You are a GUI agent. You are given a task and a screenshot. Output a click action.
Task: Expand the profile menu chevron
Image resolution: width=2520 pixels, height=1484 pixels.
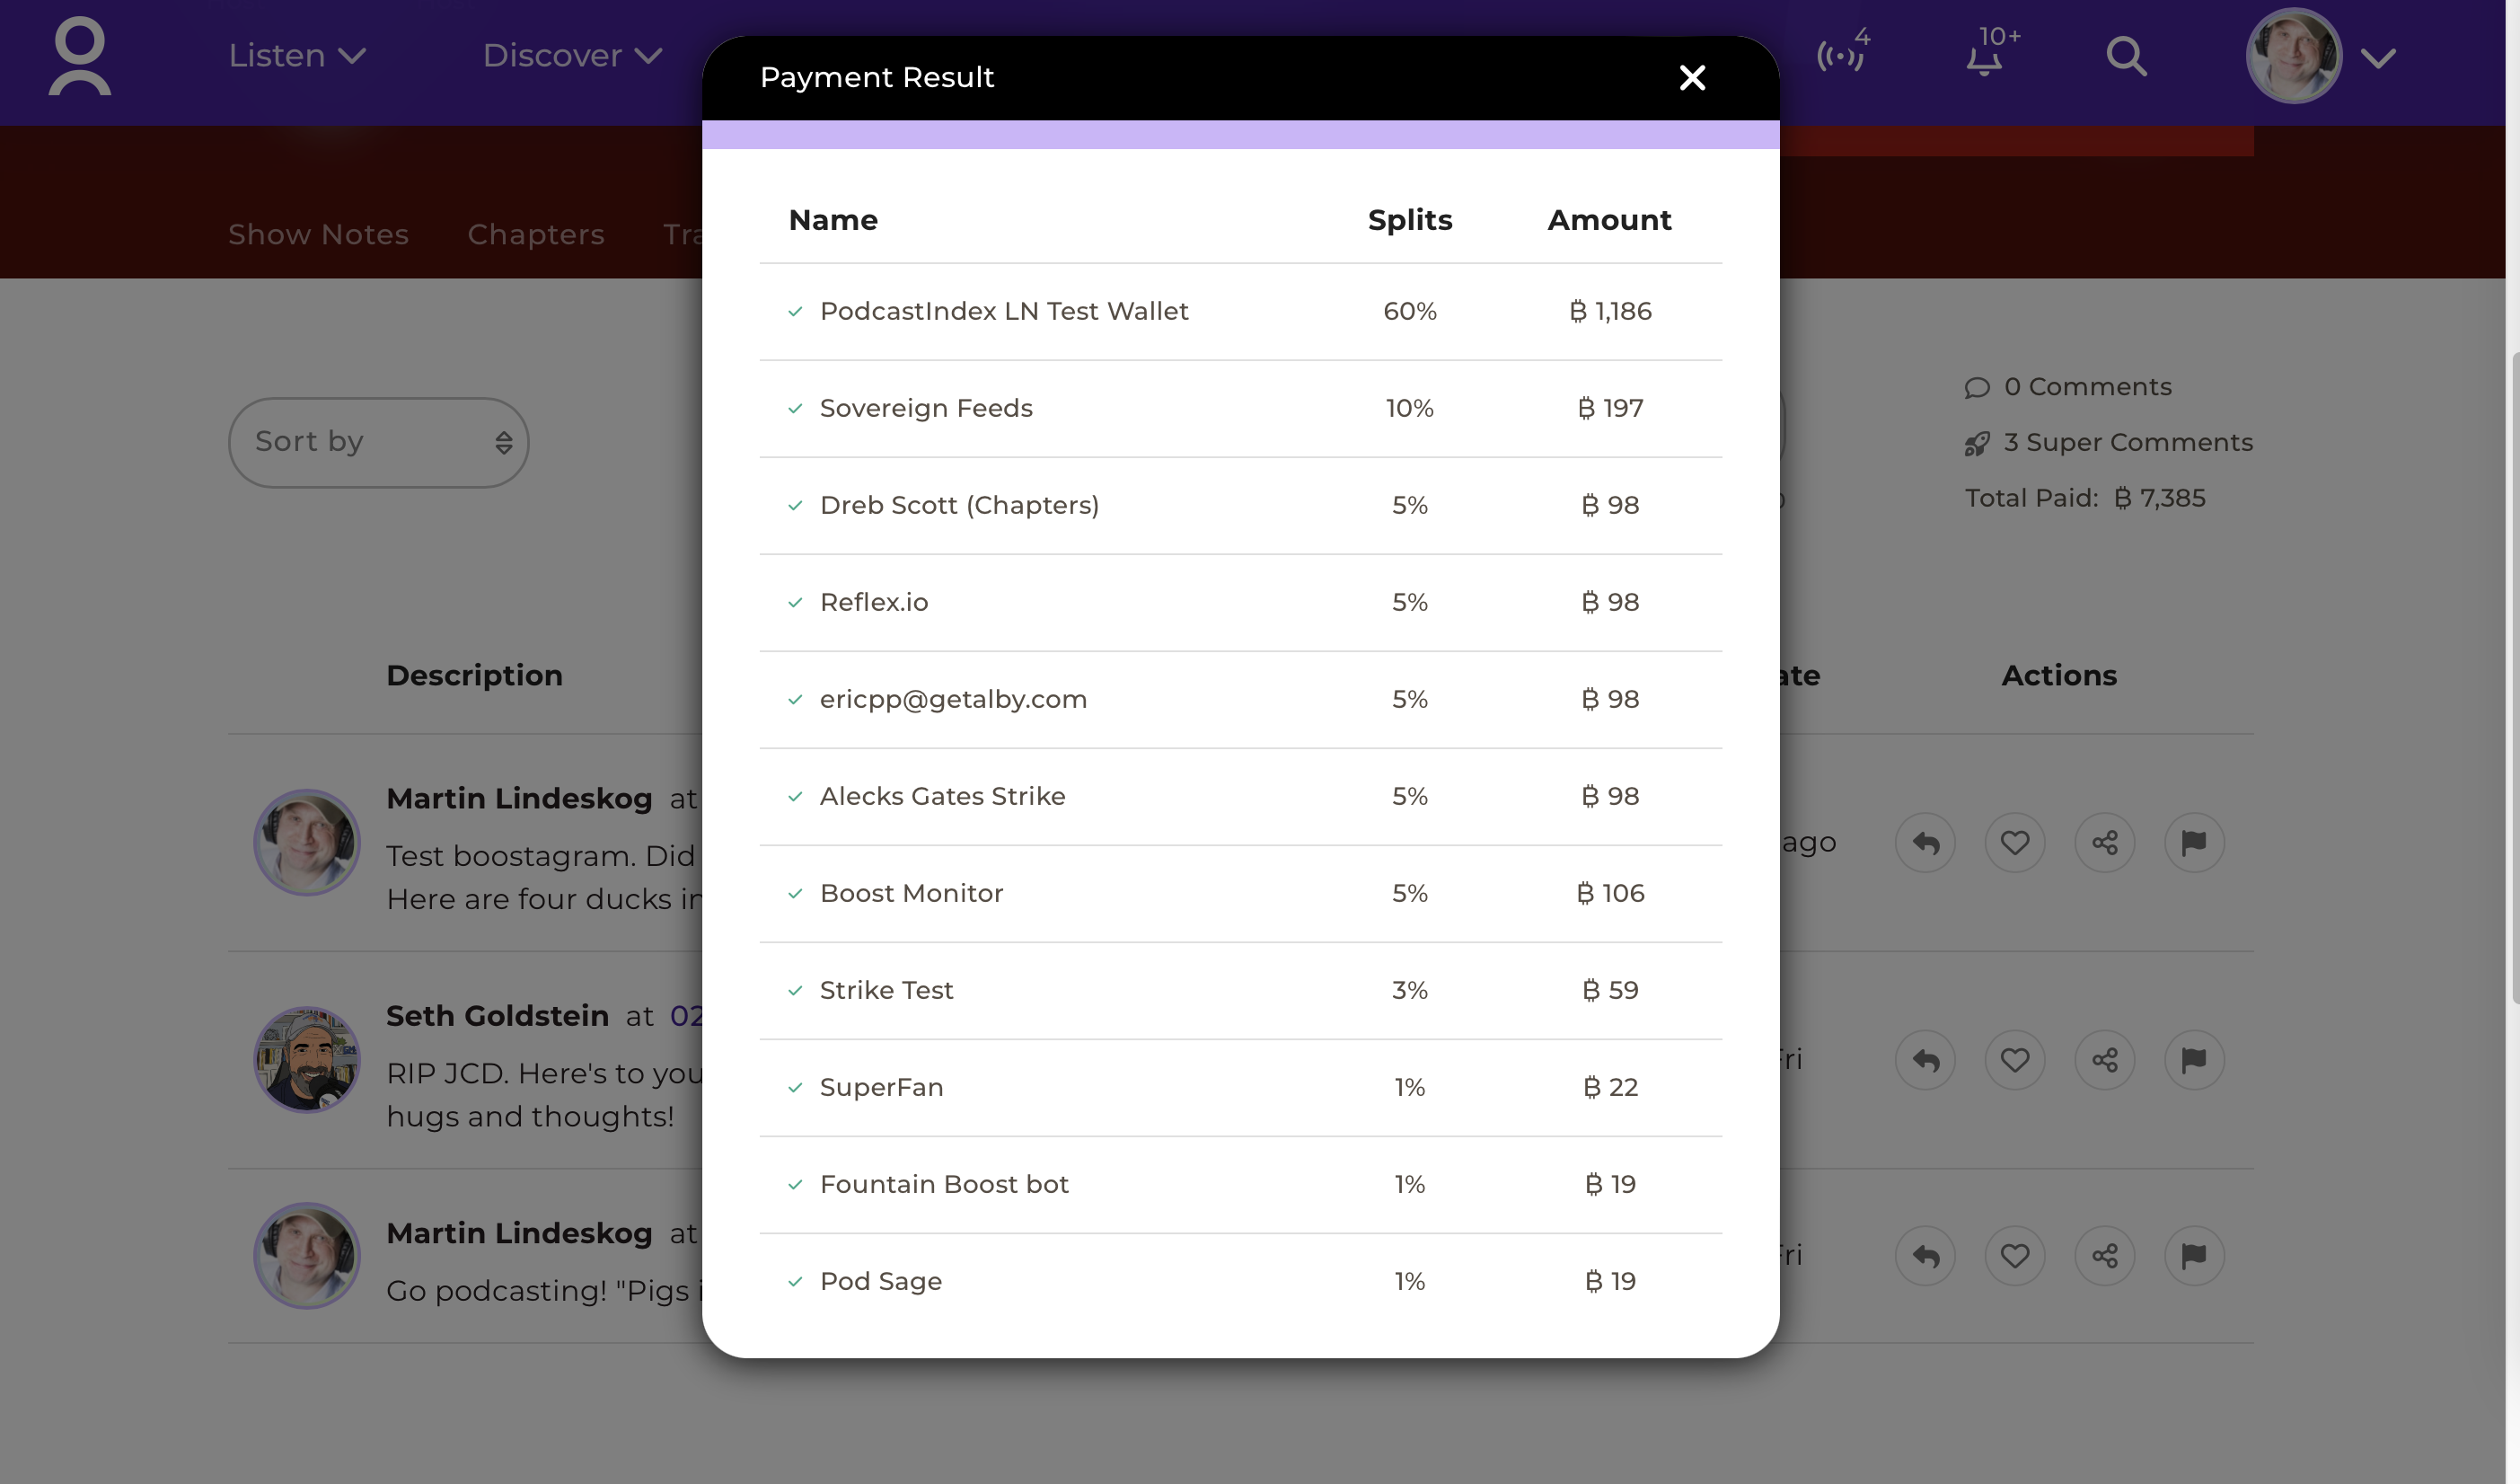point(2378,58)
